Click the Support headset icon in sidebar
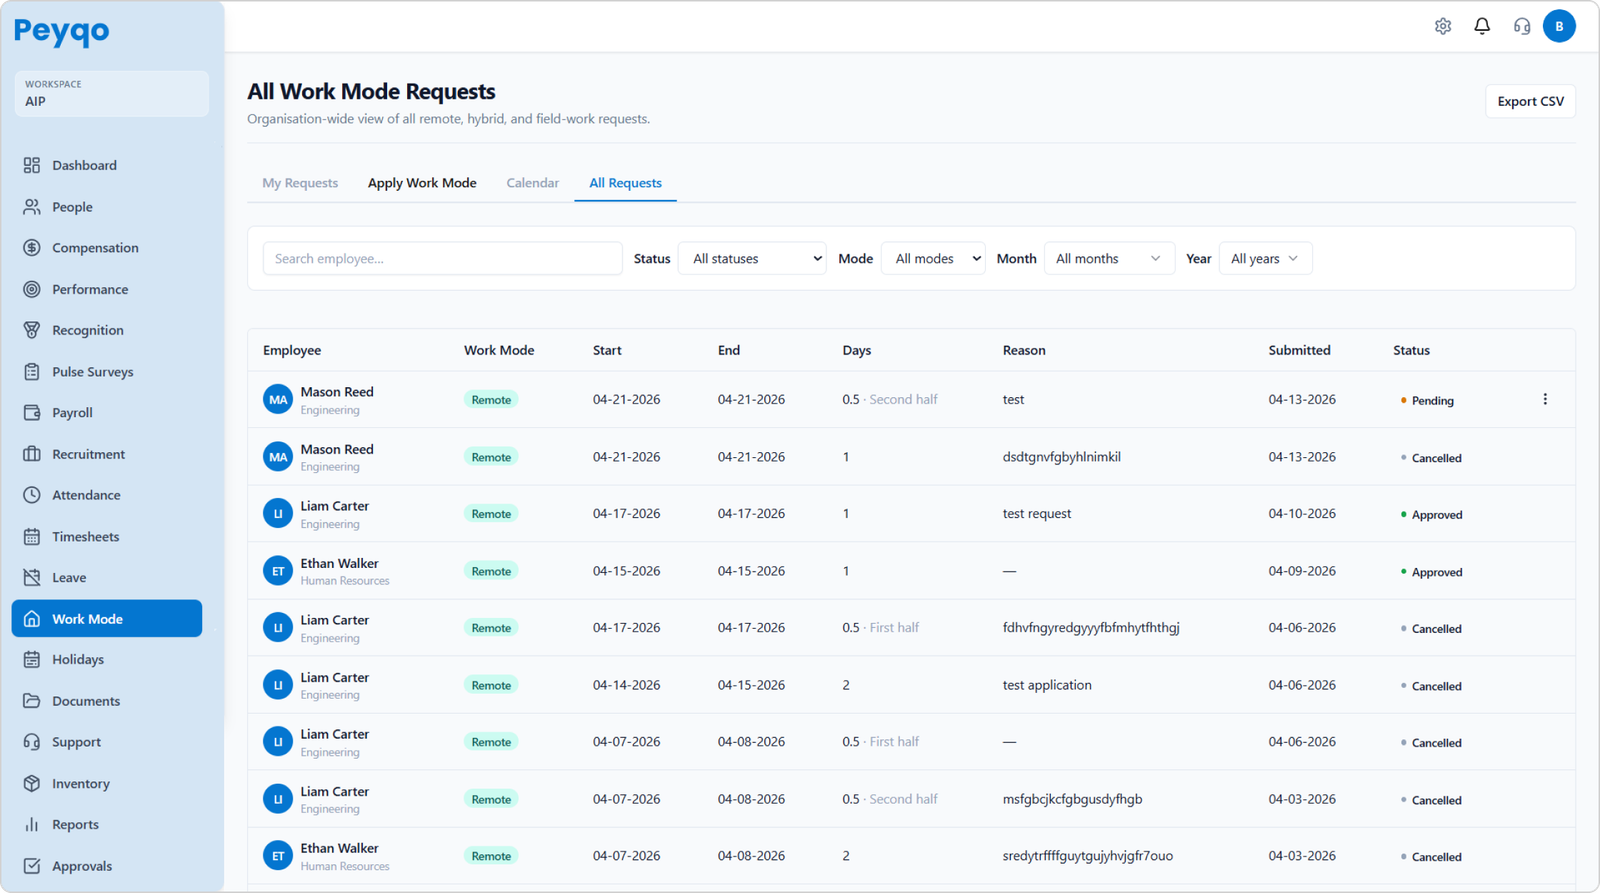The height and width of the screenshot is (893, 1600). [x=32, y=742]
